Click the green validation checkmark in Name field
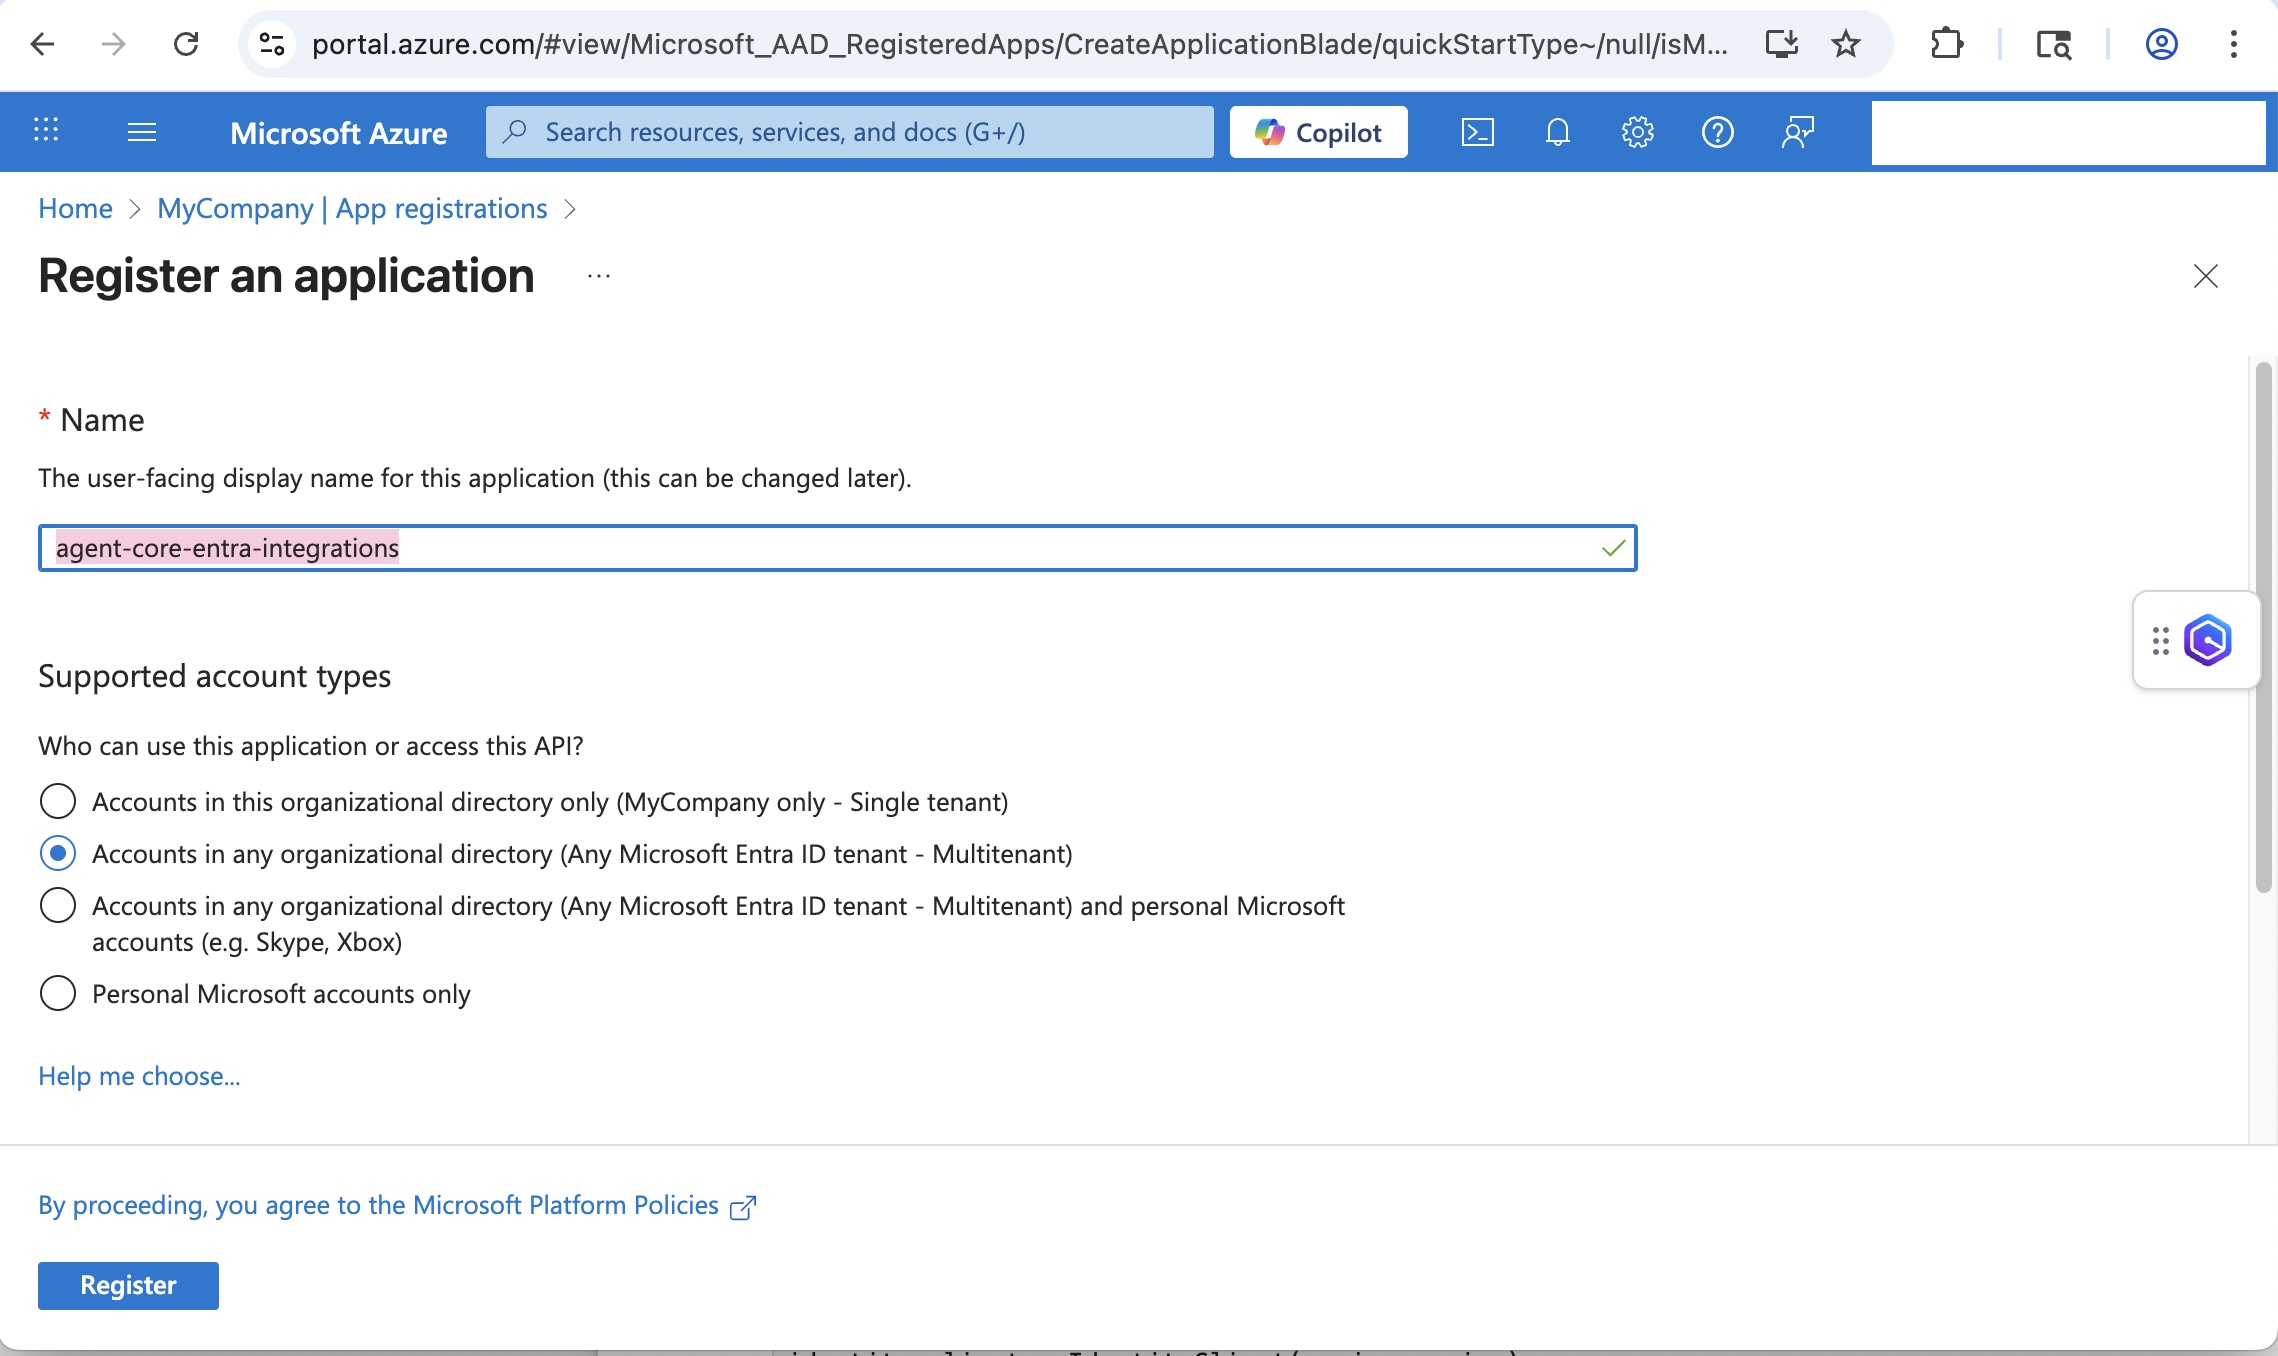 [1613, 548]
